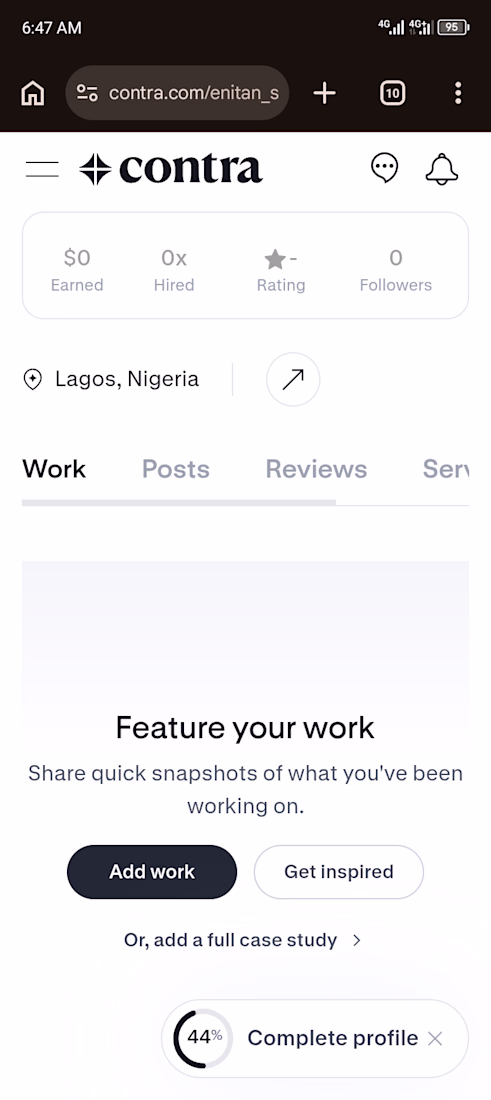Tap the Contra logo
This screenshot has width=491, height=1100.
(x=170, y=169)
